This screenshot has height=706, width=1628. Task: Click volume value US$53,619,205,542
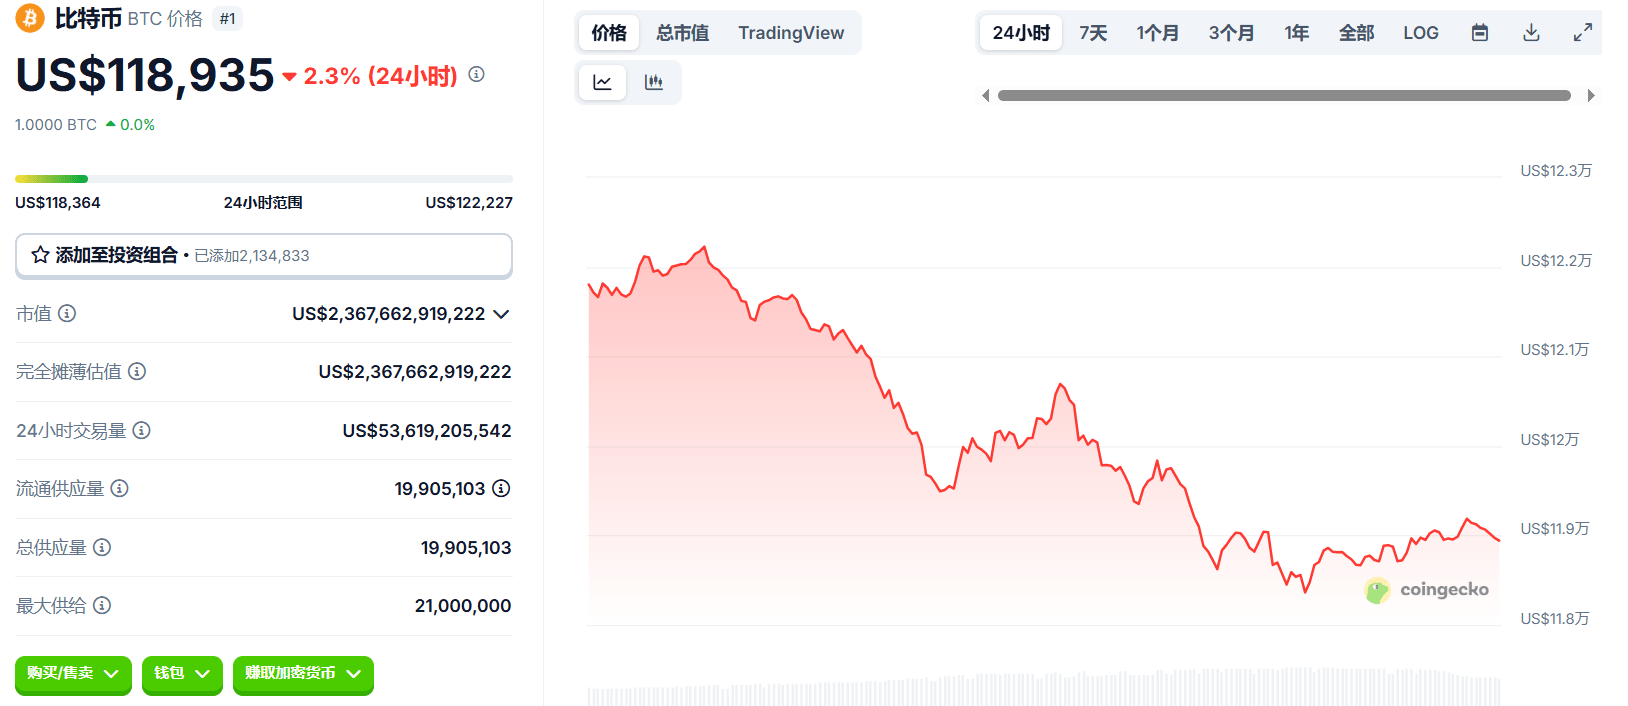click(427, 431)
